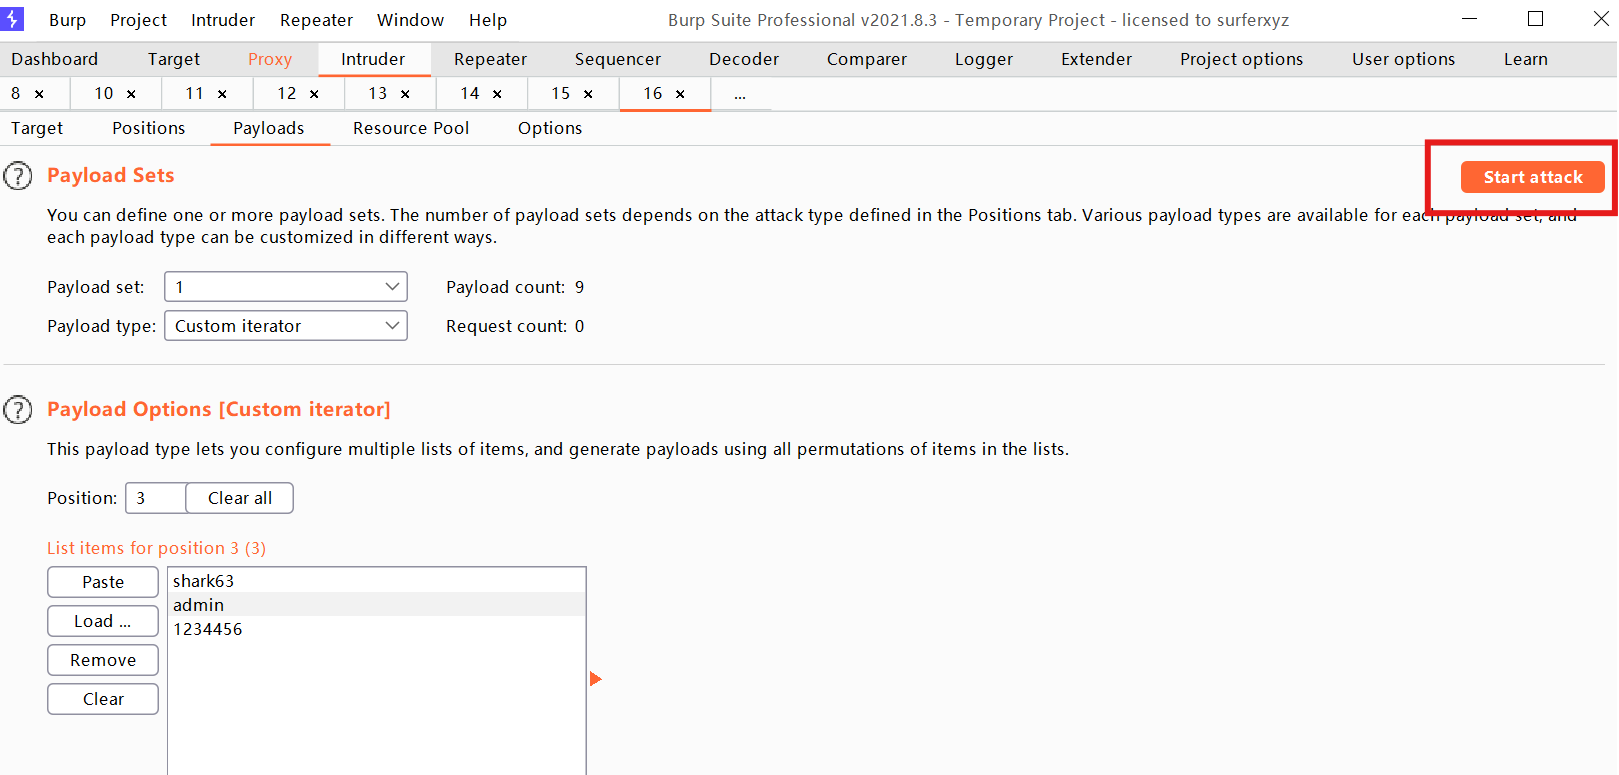
Task: Open the Burp menu
Action: point(67,20)
